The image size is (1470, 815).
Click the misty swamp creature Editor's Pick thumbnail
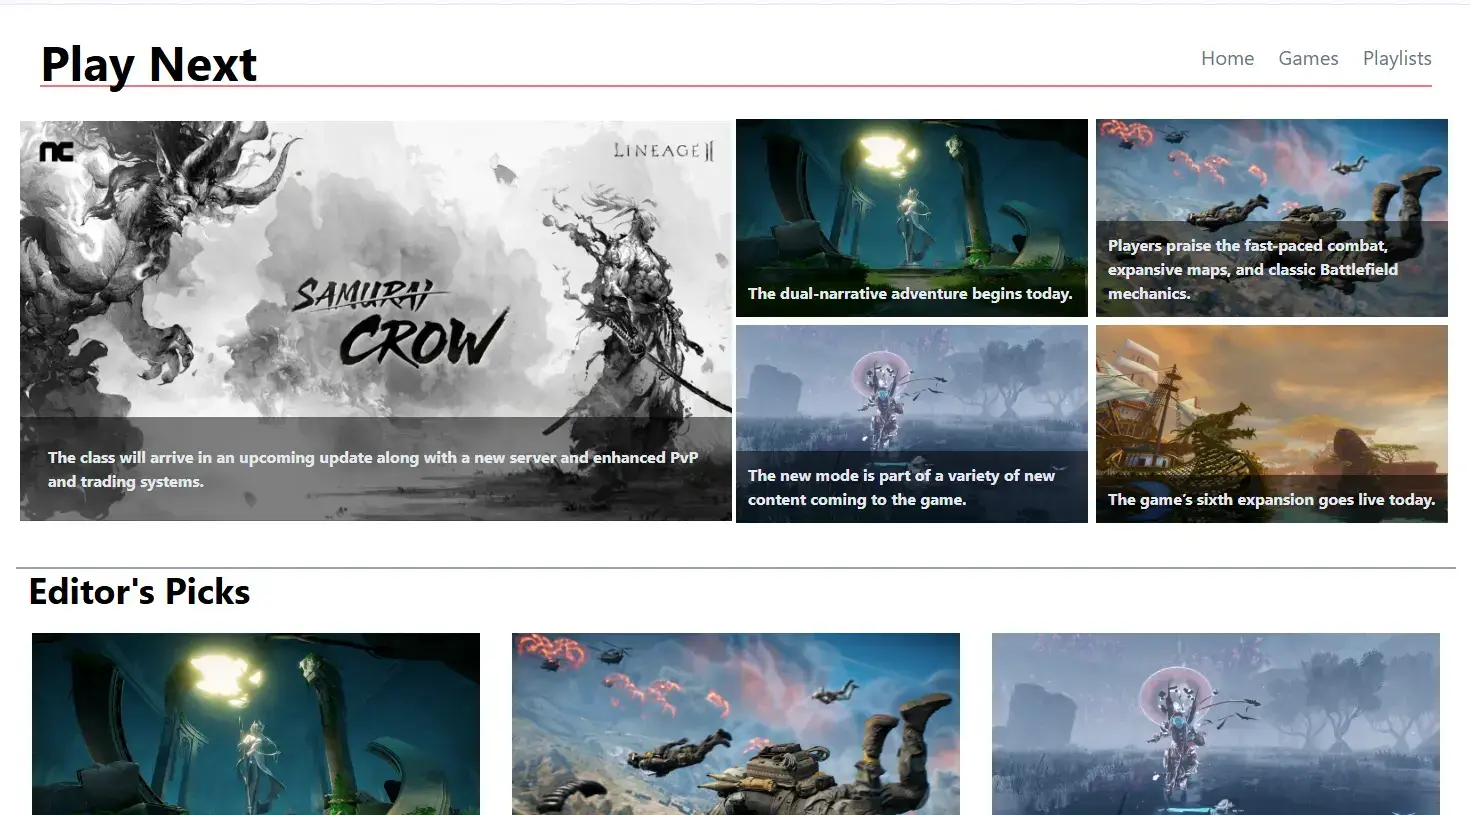1214,723
